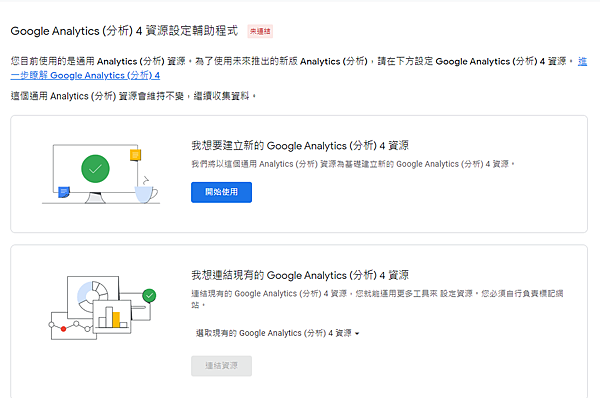This screenshot has width=600, height=398.
Task: Click the description text under 我想要建立新的 heading
Action: pyautogui.click(x=353, y=164)
